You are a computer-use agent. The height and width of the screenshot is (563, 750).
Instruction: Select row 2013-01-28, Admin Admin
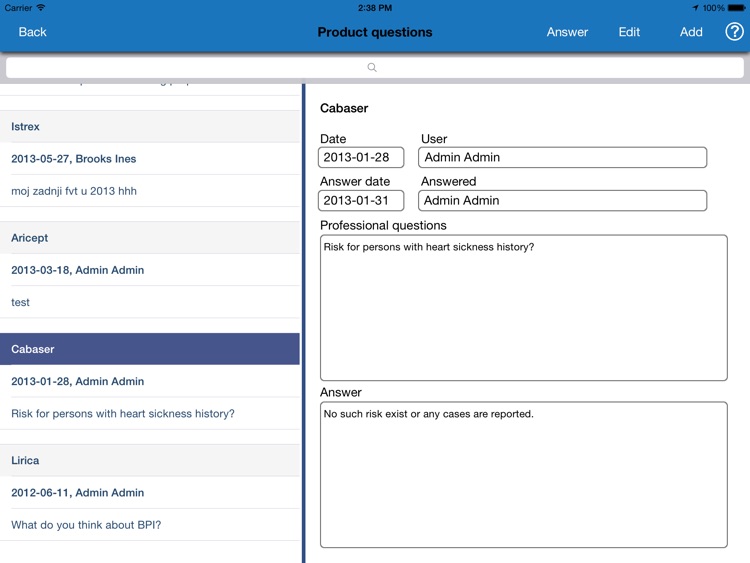(150, 381)
